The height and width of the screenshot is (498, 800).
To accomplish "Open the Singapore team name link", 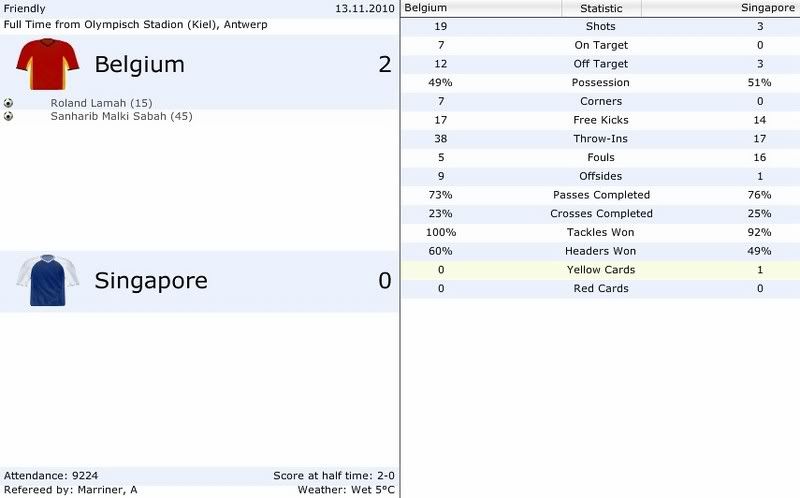I will pos(151,280).
